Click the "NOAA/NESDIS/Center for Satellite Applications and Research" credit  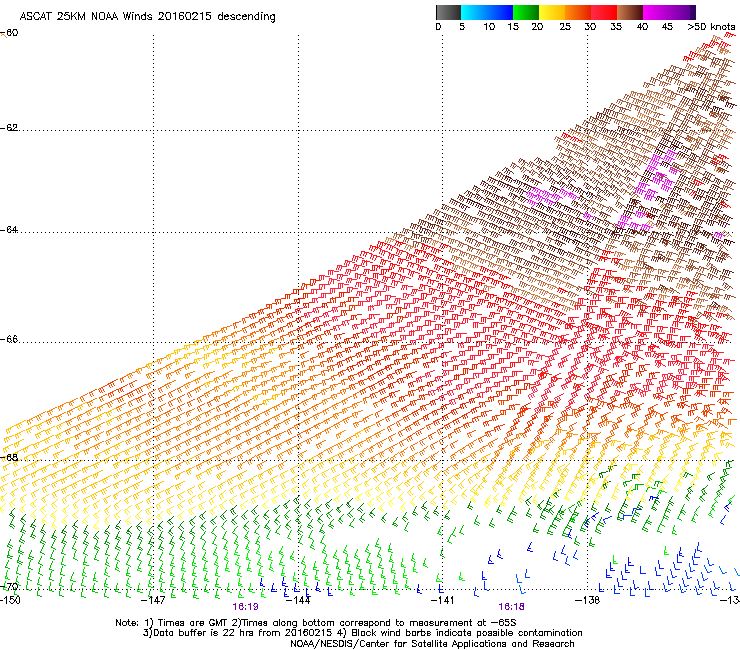[432, 644]
